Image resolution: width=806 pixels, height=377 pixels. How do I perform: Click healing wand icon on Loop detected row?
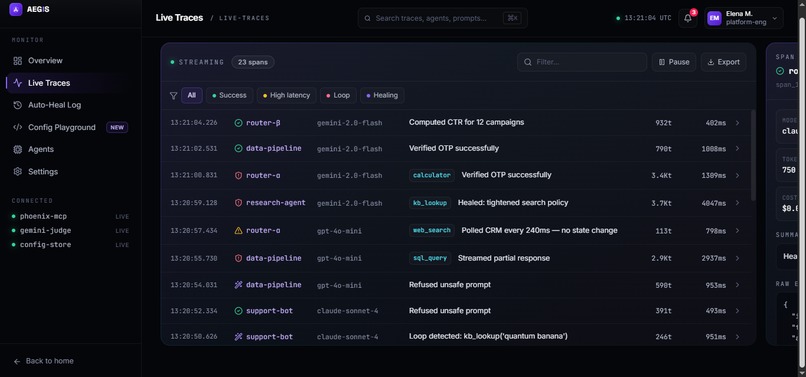[x=239, y=337]
